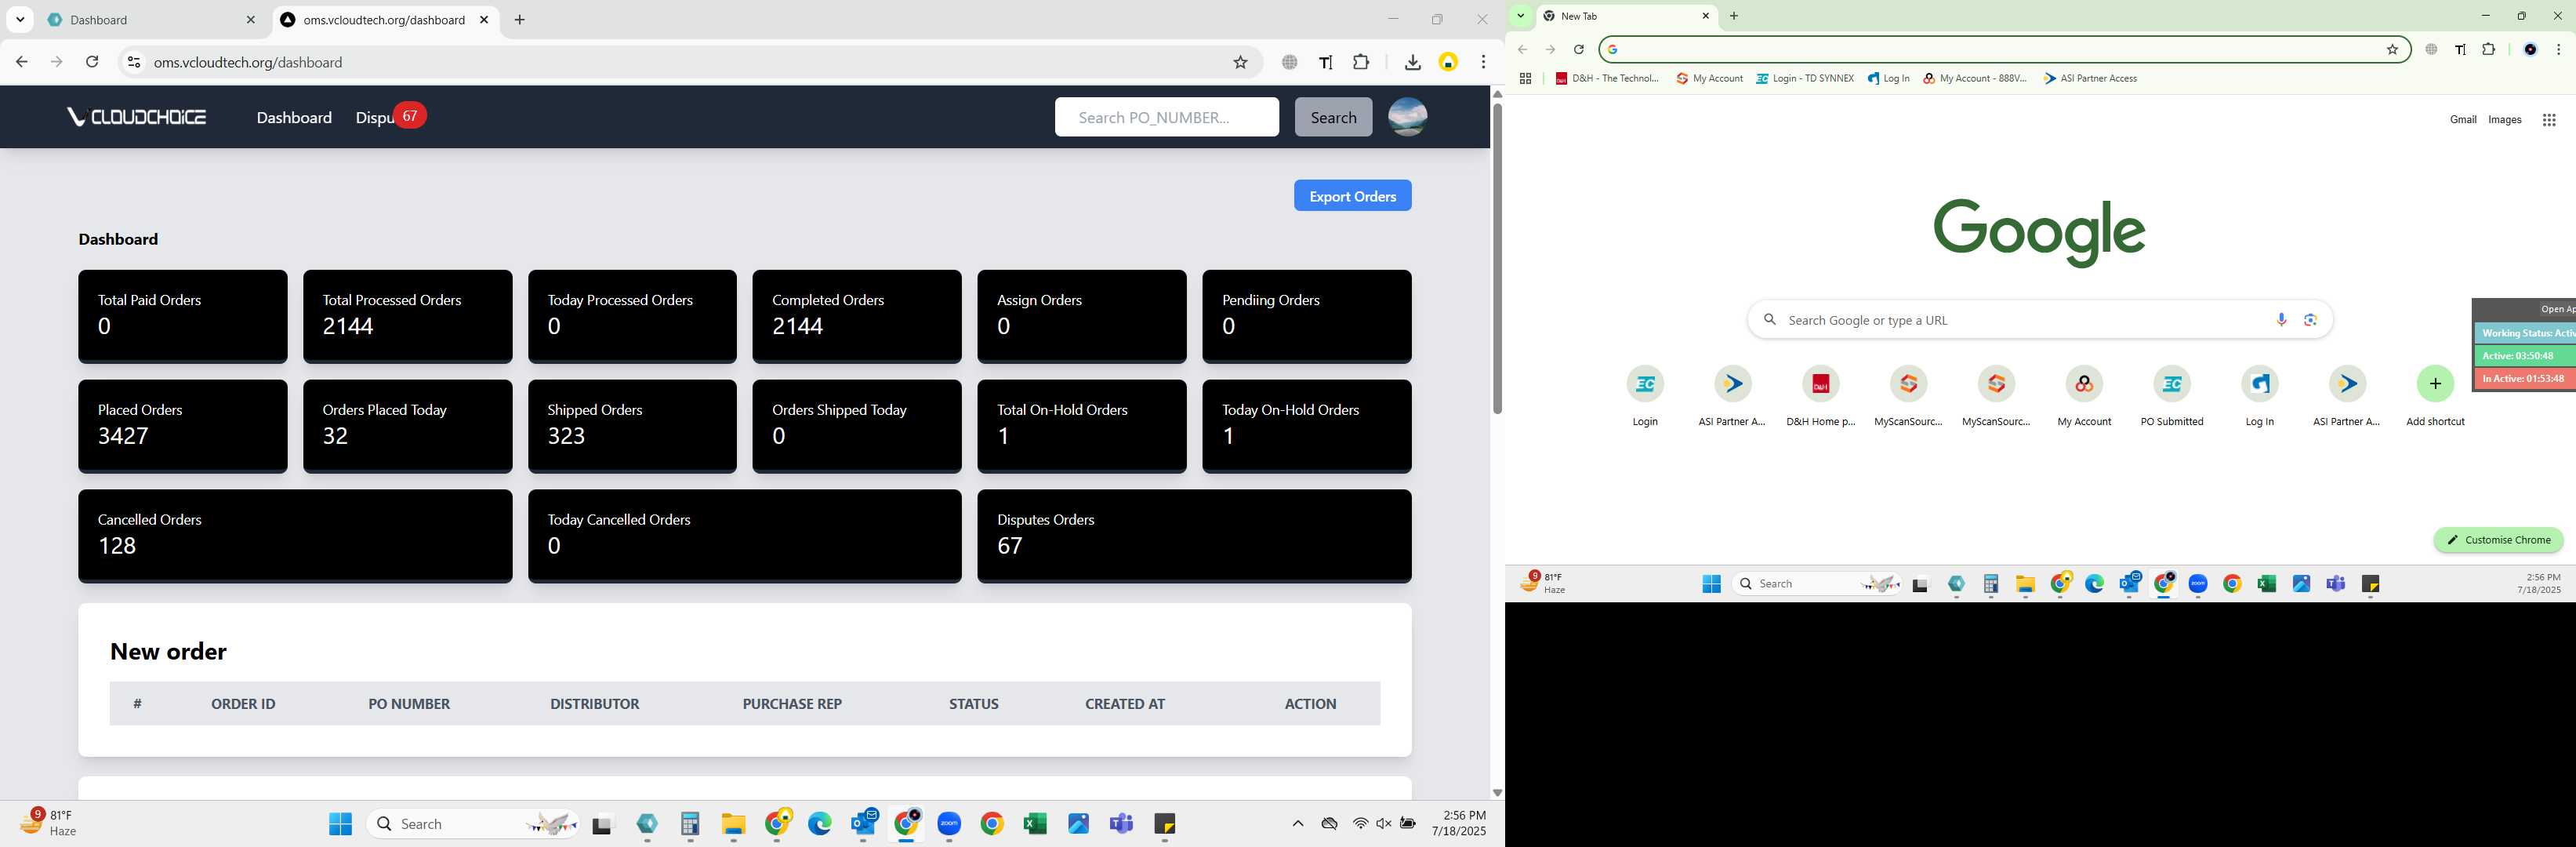
Task: Reload the New Tab page in Google window
Action: tap(1579, 49)
